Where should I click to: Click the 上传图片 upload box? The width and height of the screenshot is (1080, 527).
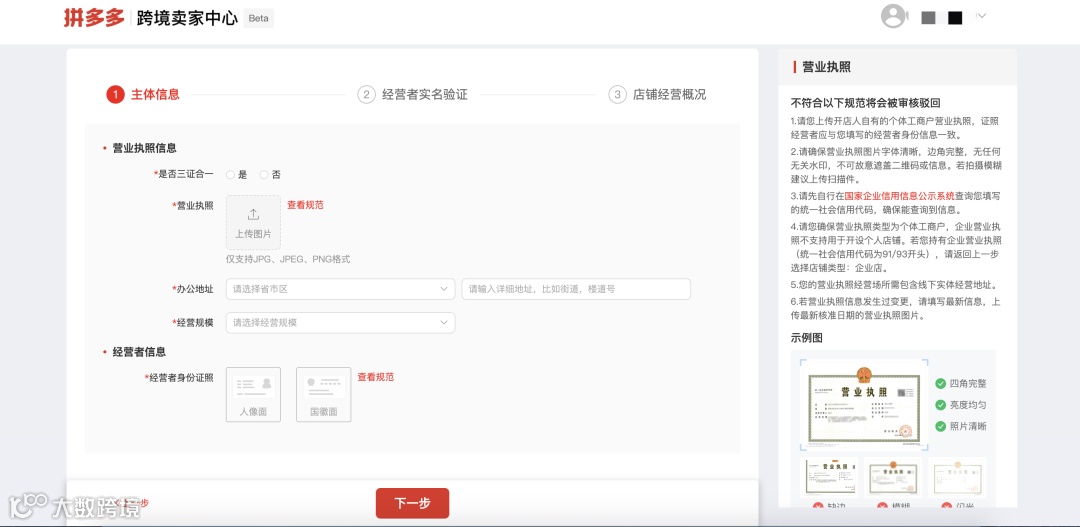pos(253,222)
